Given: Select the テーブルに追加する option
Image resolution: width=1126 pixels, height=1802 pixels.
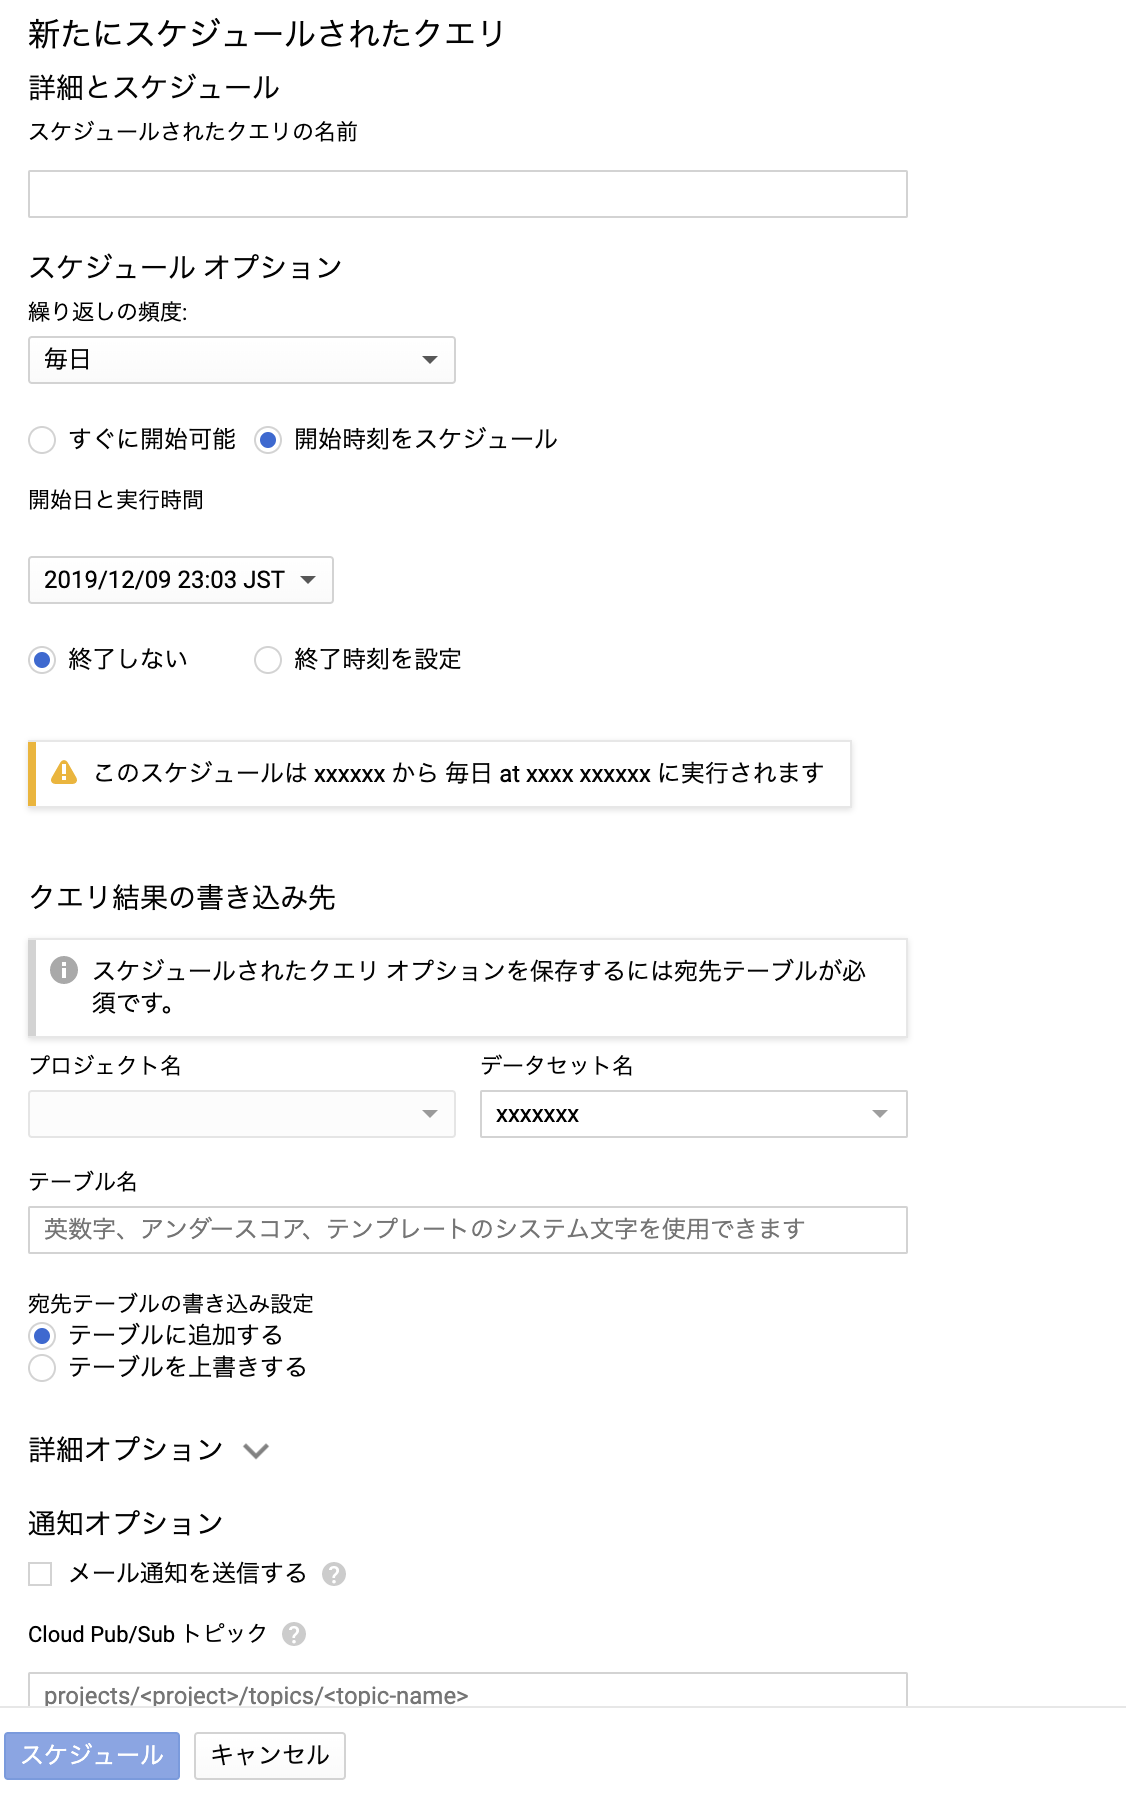Looking at the screenshot, I should tap(41, 1335).
